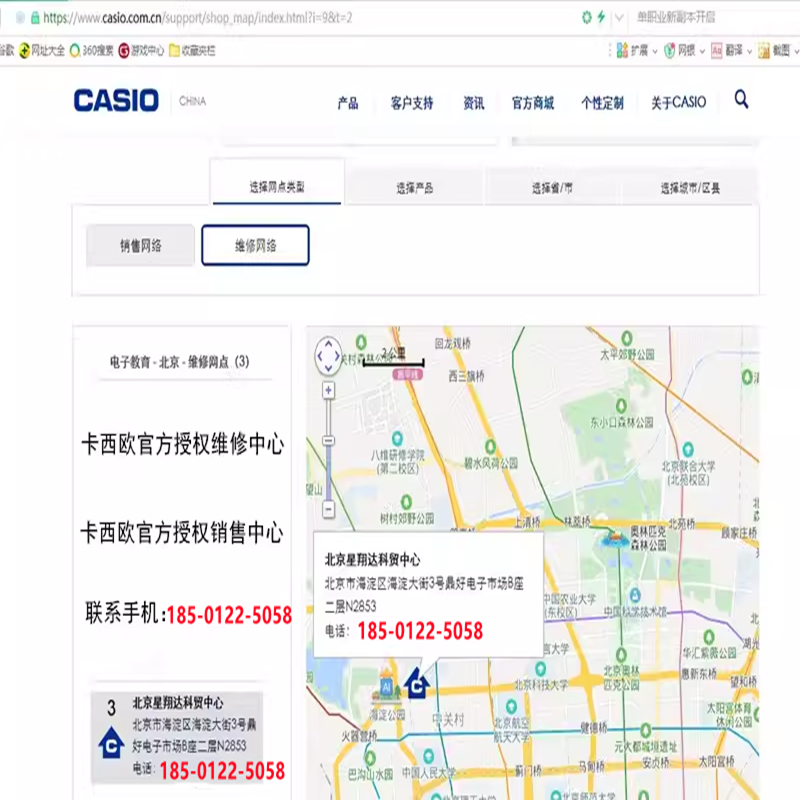The height and width of the screenshot is (800, 800).
Task: Switch to the 选择城市/区县 tab
Action: [x=690, y=188]
